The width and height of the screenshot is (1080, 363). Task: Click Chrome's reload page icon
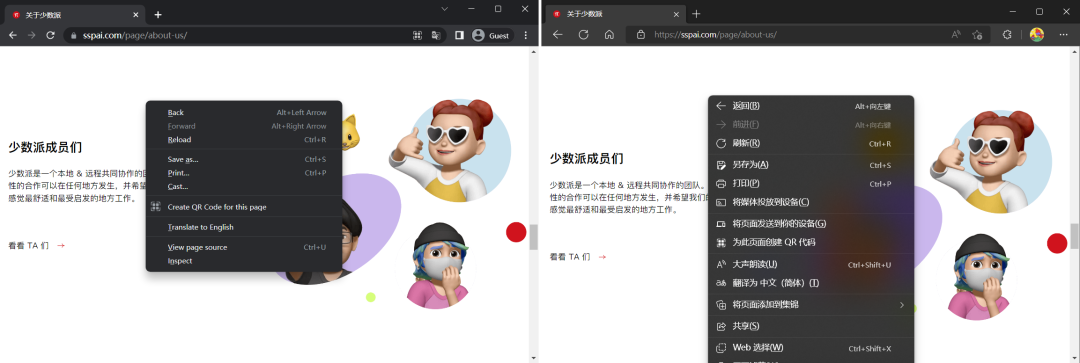(x=50, y=35)
